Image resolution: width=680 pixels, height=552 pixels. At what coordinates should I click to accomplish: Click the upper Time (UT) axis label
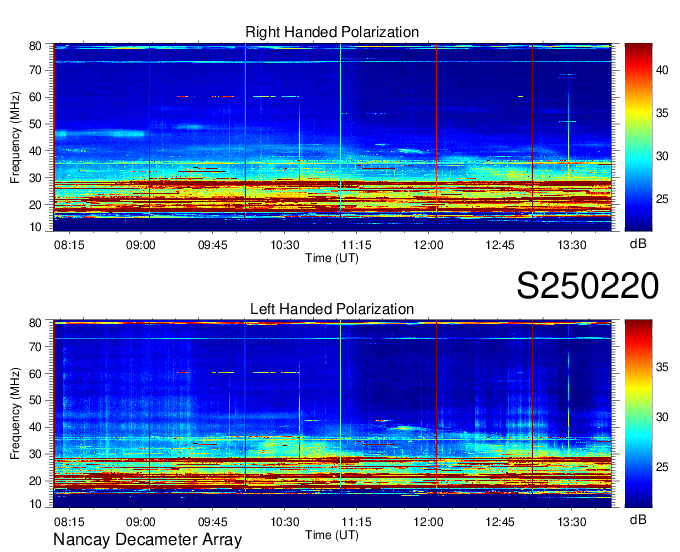click(332, 258)
